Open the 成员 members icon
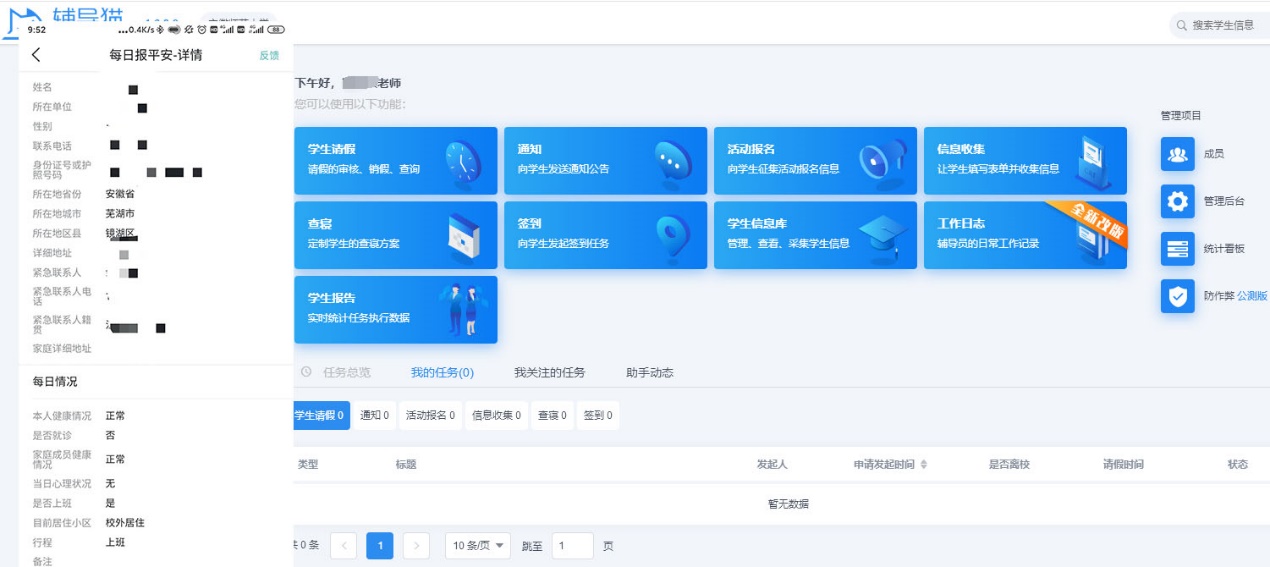 (1177, 154)
